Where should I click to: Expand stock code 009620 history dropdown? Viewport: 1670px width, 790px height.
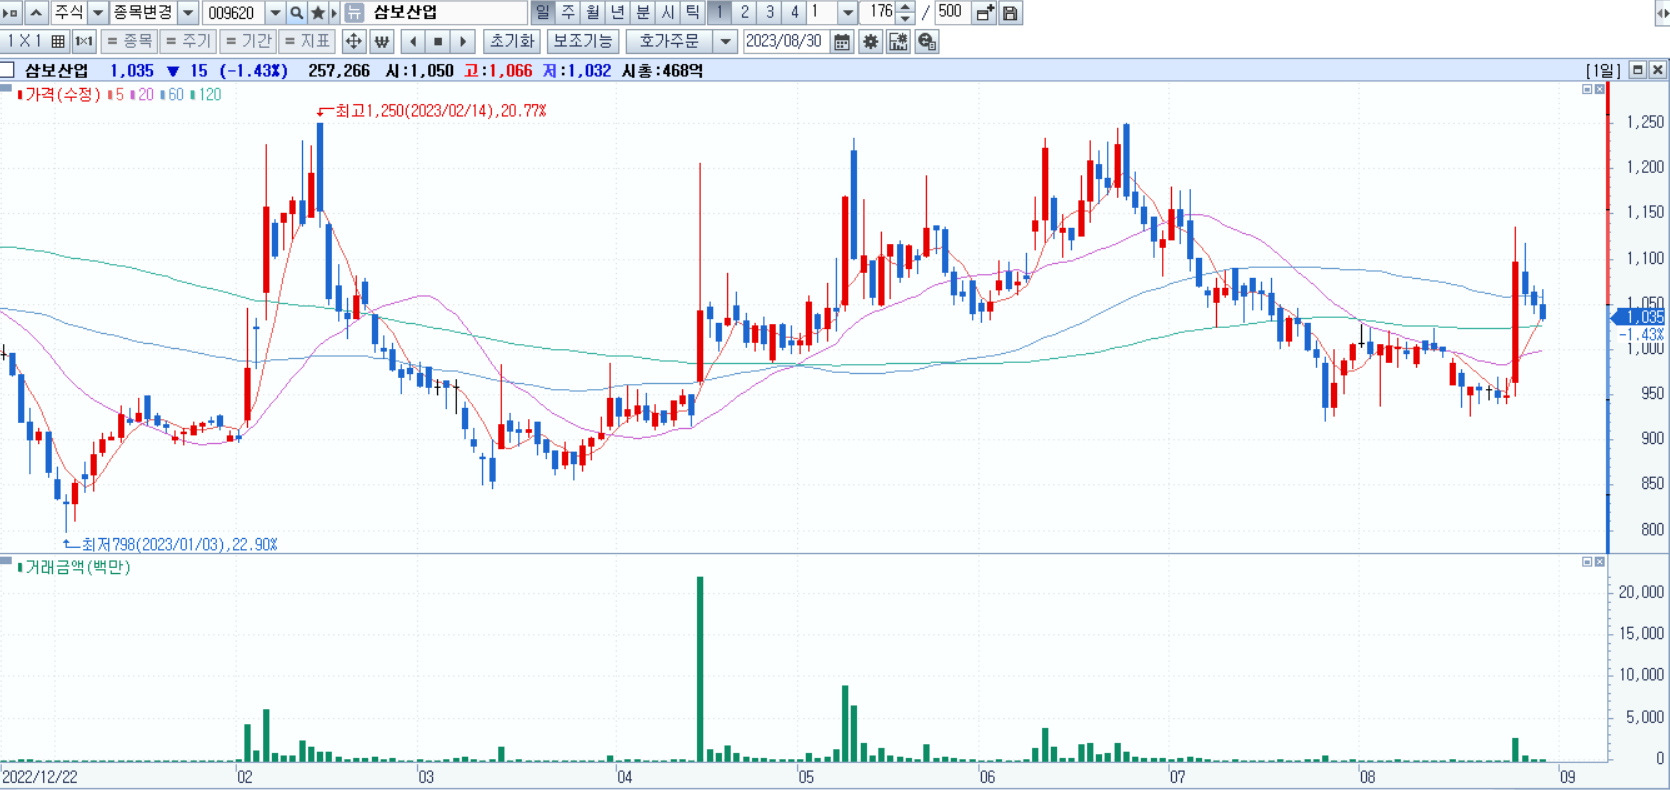pyautogui.click(x=275, y=13)
